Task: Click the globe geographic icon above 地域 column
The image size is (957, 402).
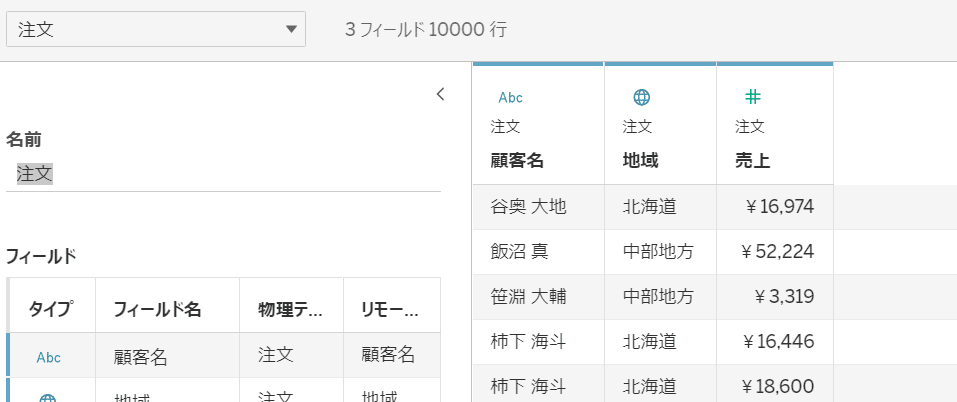Action: [641, 97]
